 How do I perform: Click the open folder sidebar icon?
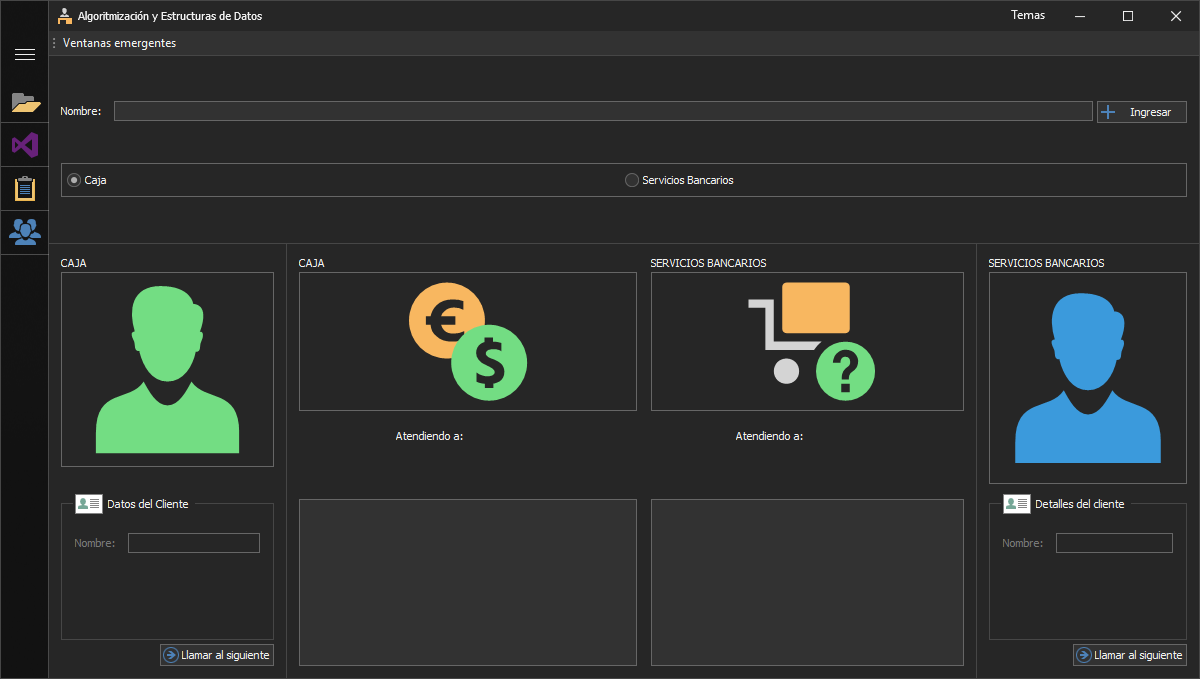[x=25, y=101]
